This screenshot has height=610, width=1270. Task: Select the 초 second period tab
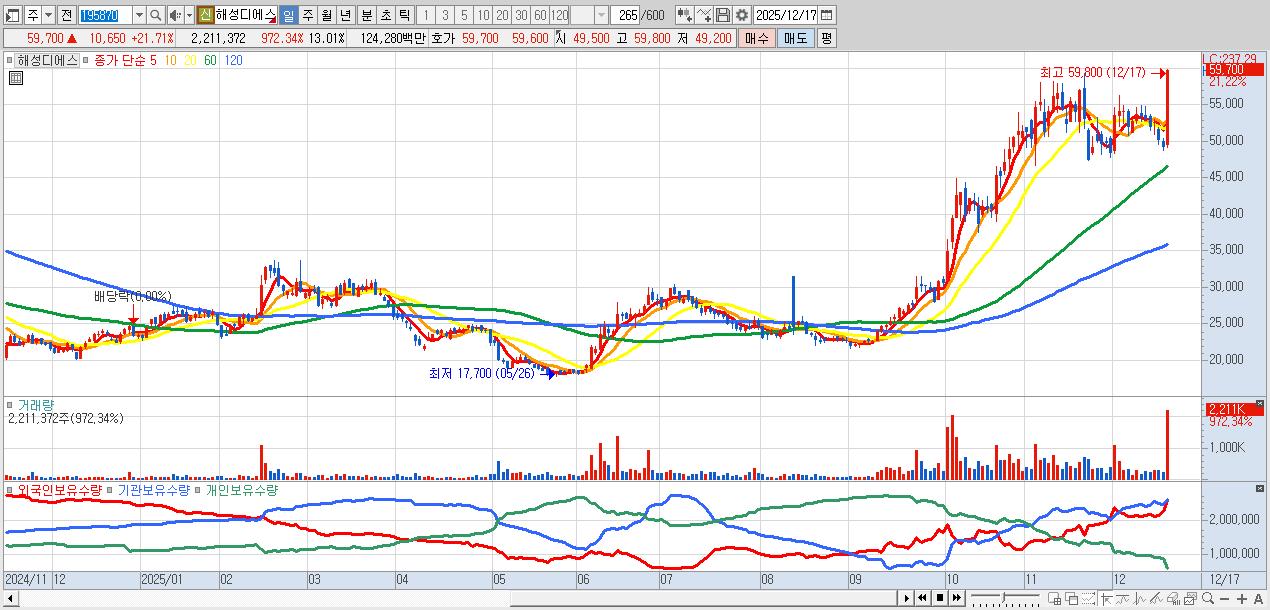(x=386, y=15)
